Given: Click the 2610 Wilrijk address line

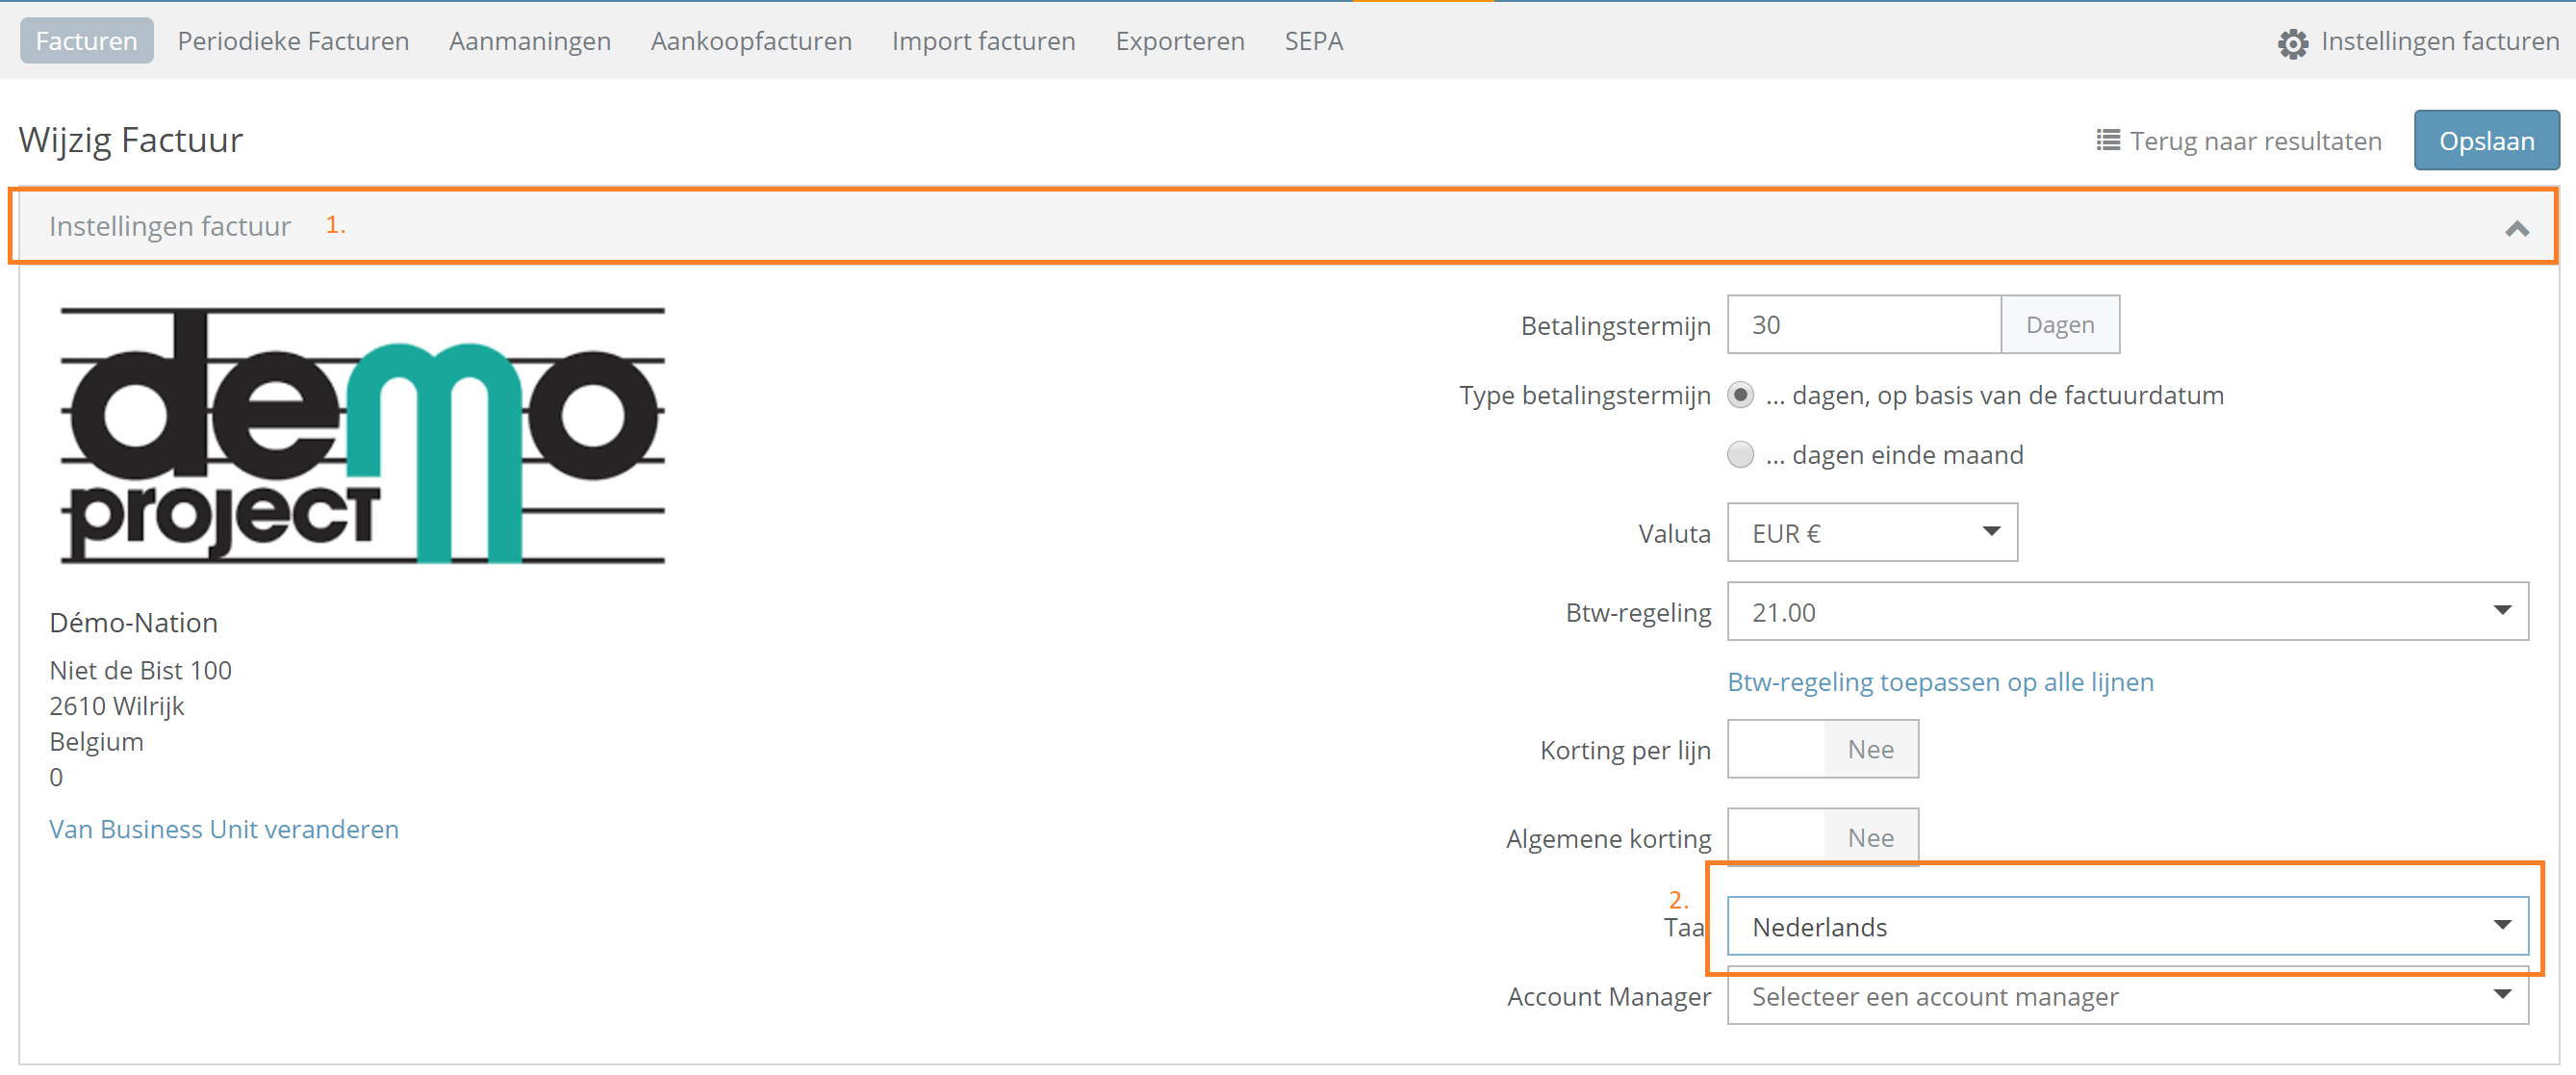Looking at the screenshot, I should pos(116,706).
